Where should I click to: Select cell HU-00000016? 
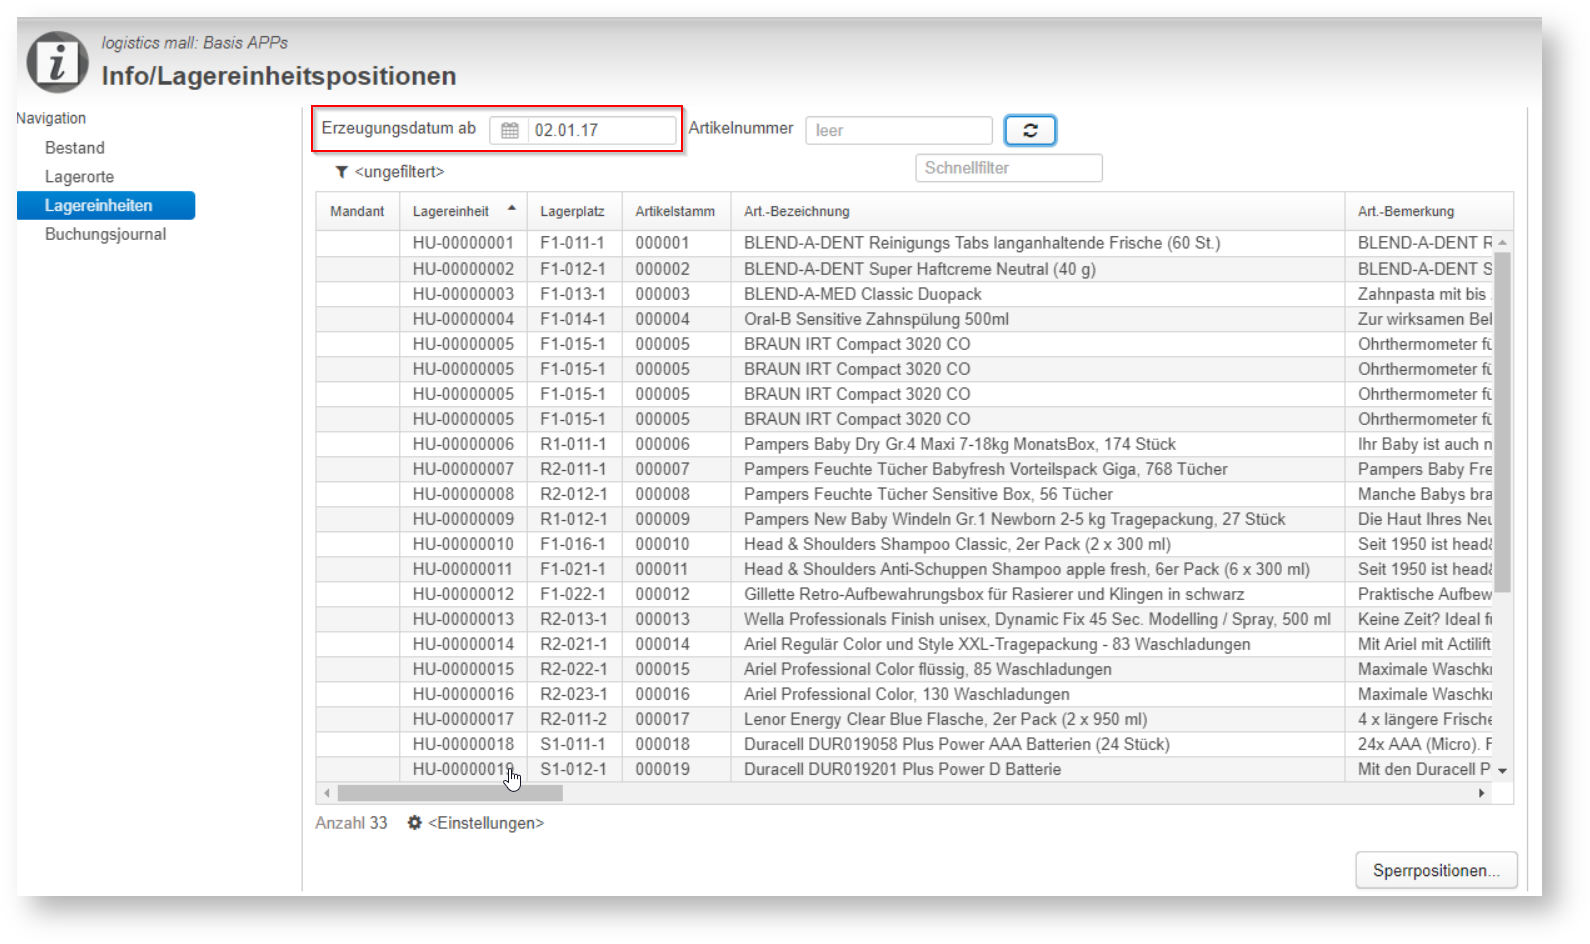(463, 694)
